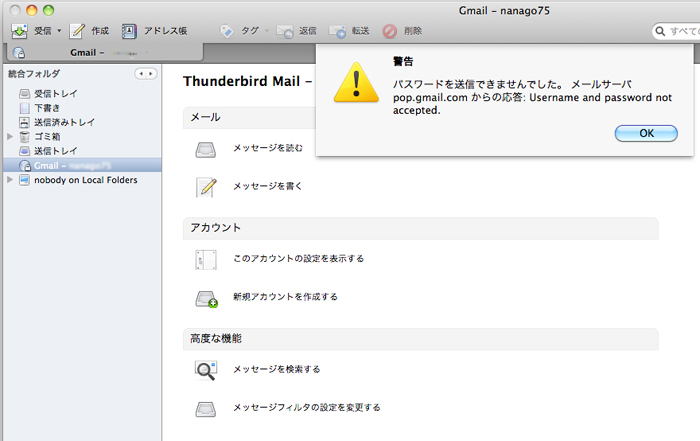700x441 pixels.
Task: Click the yellow minimize window button
Action: tap(32, 10)
